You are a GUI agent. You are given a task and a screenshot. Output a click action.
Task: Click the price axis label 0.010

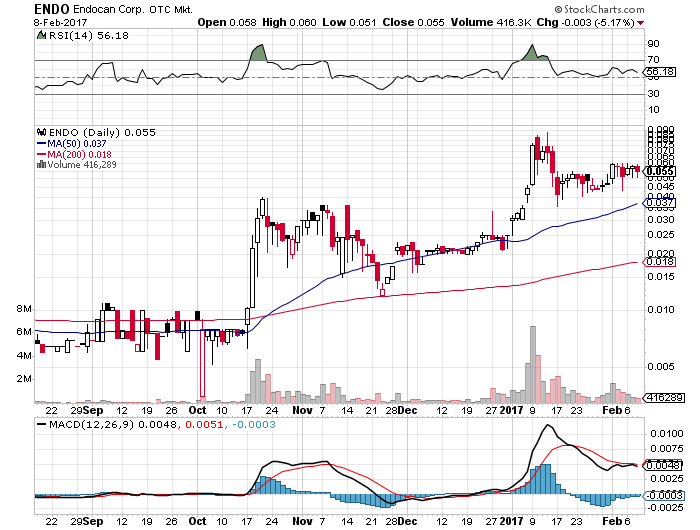(661, 310)
